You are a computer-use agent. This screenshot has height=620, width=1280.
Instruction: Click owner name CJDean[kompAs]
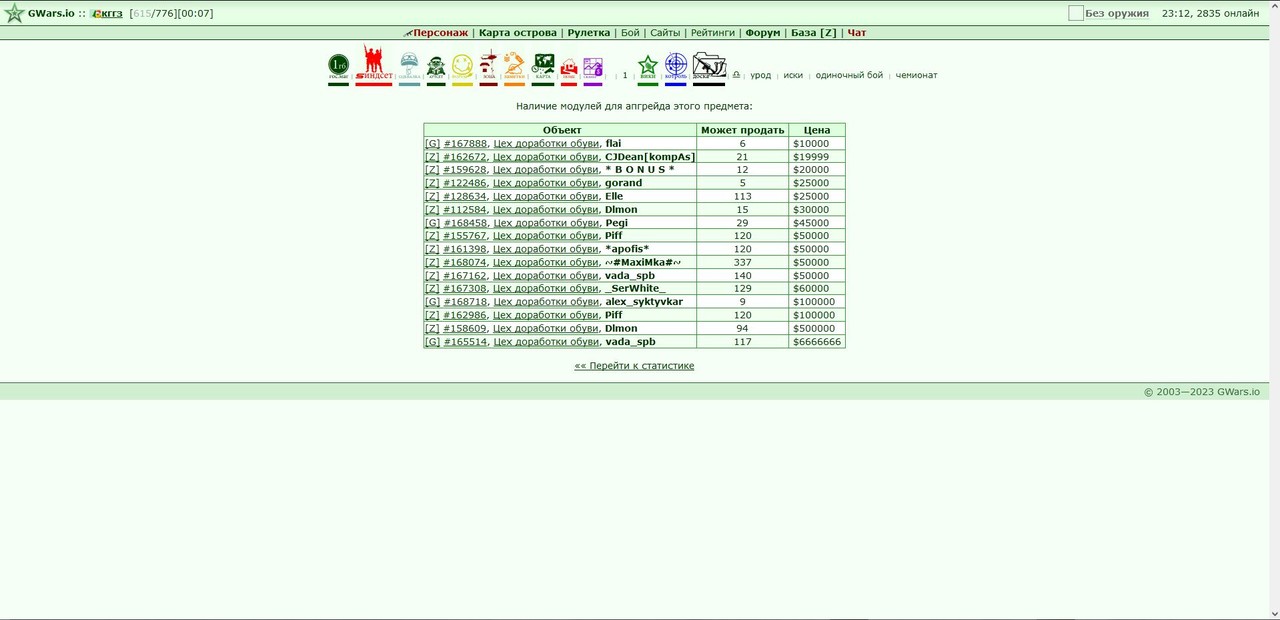click(x=650, y=157)
